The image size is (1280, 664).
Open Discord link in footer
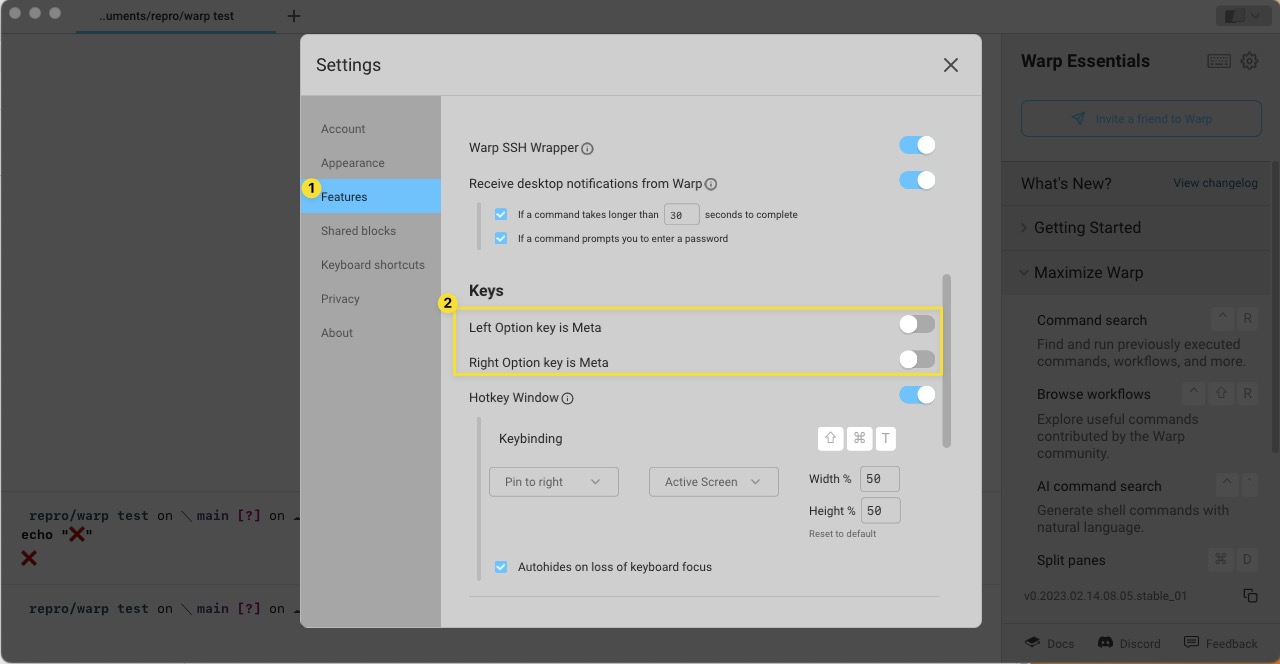tap(1129, 643)
